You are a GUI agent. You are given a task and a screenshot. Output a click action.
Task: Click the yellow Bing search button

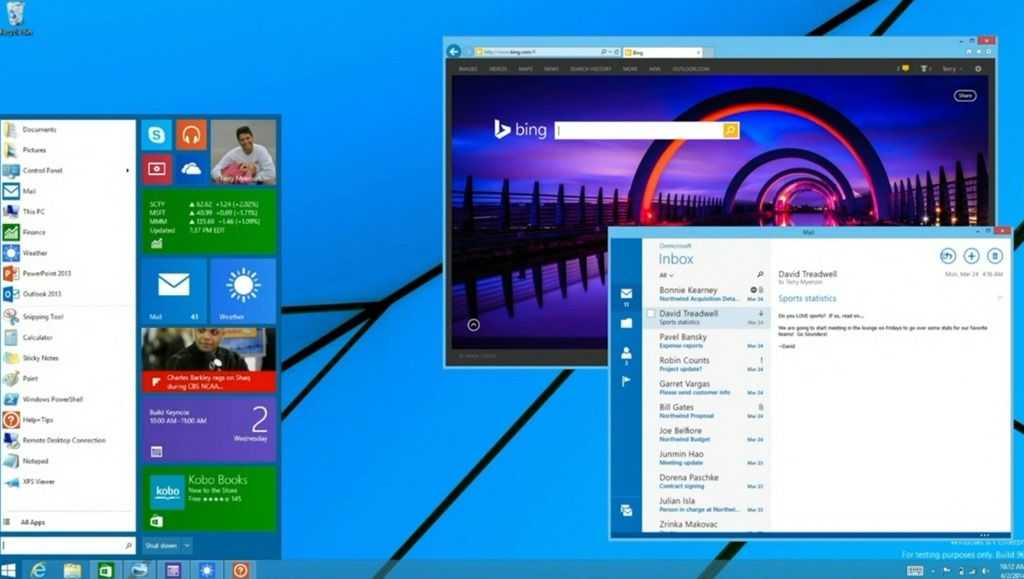(731, 131)
